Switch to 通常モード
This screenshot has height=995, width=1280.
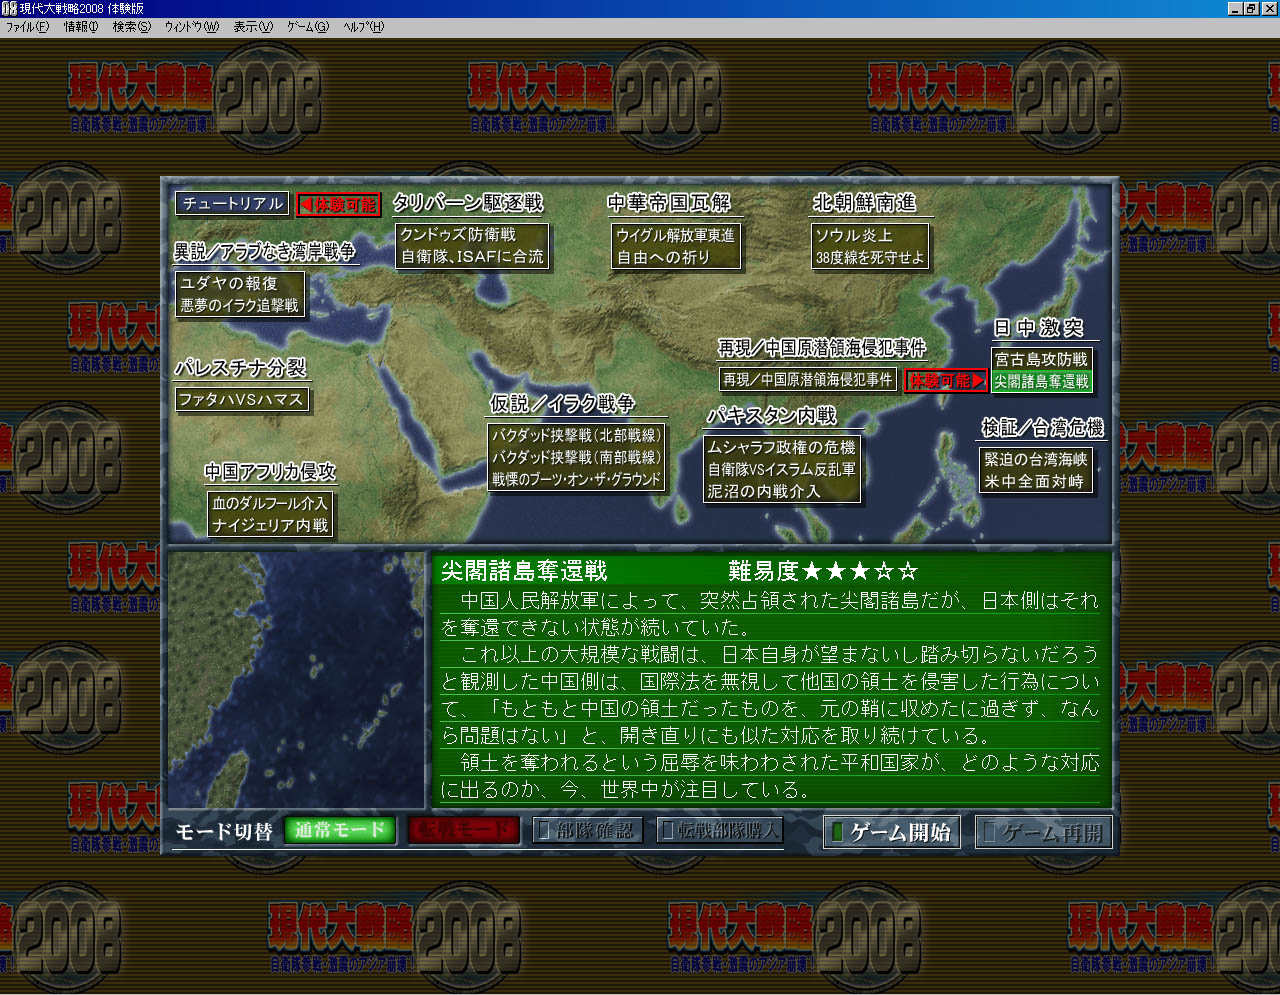click(x=340, y=830)
